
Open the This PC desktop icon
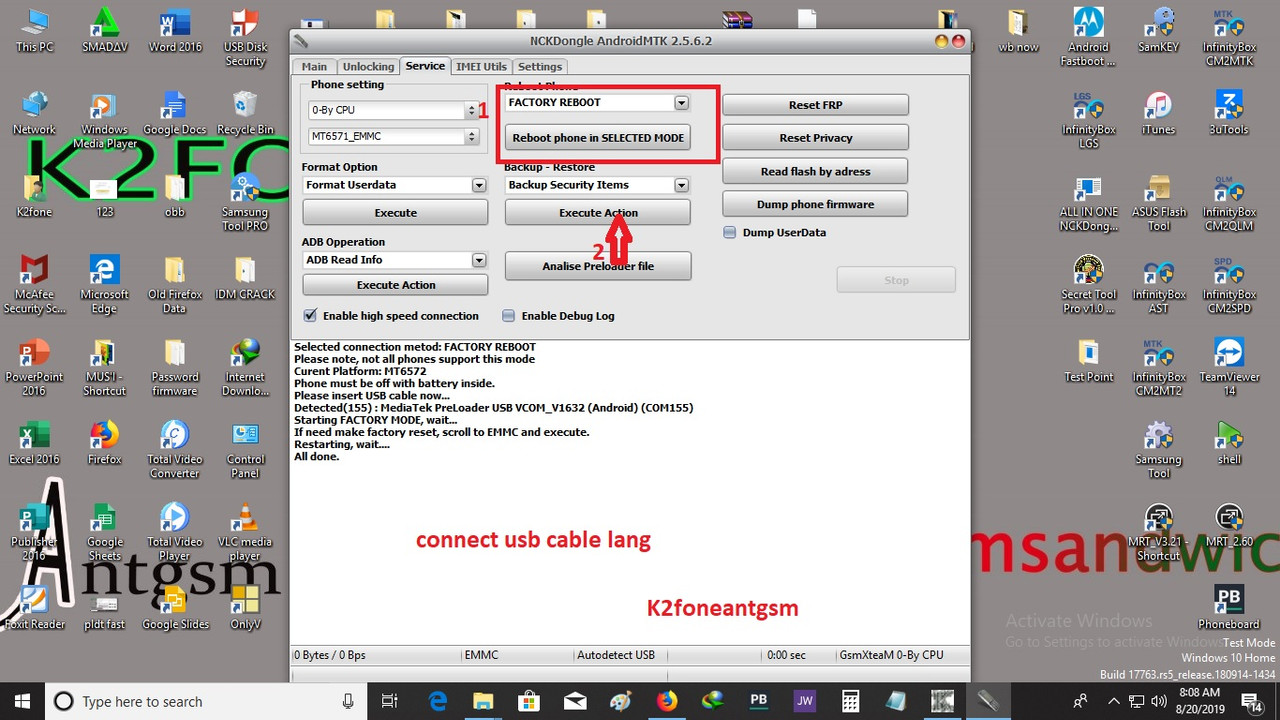coord(35,31)
